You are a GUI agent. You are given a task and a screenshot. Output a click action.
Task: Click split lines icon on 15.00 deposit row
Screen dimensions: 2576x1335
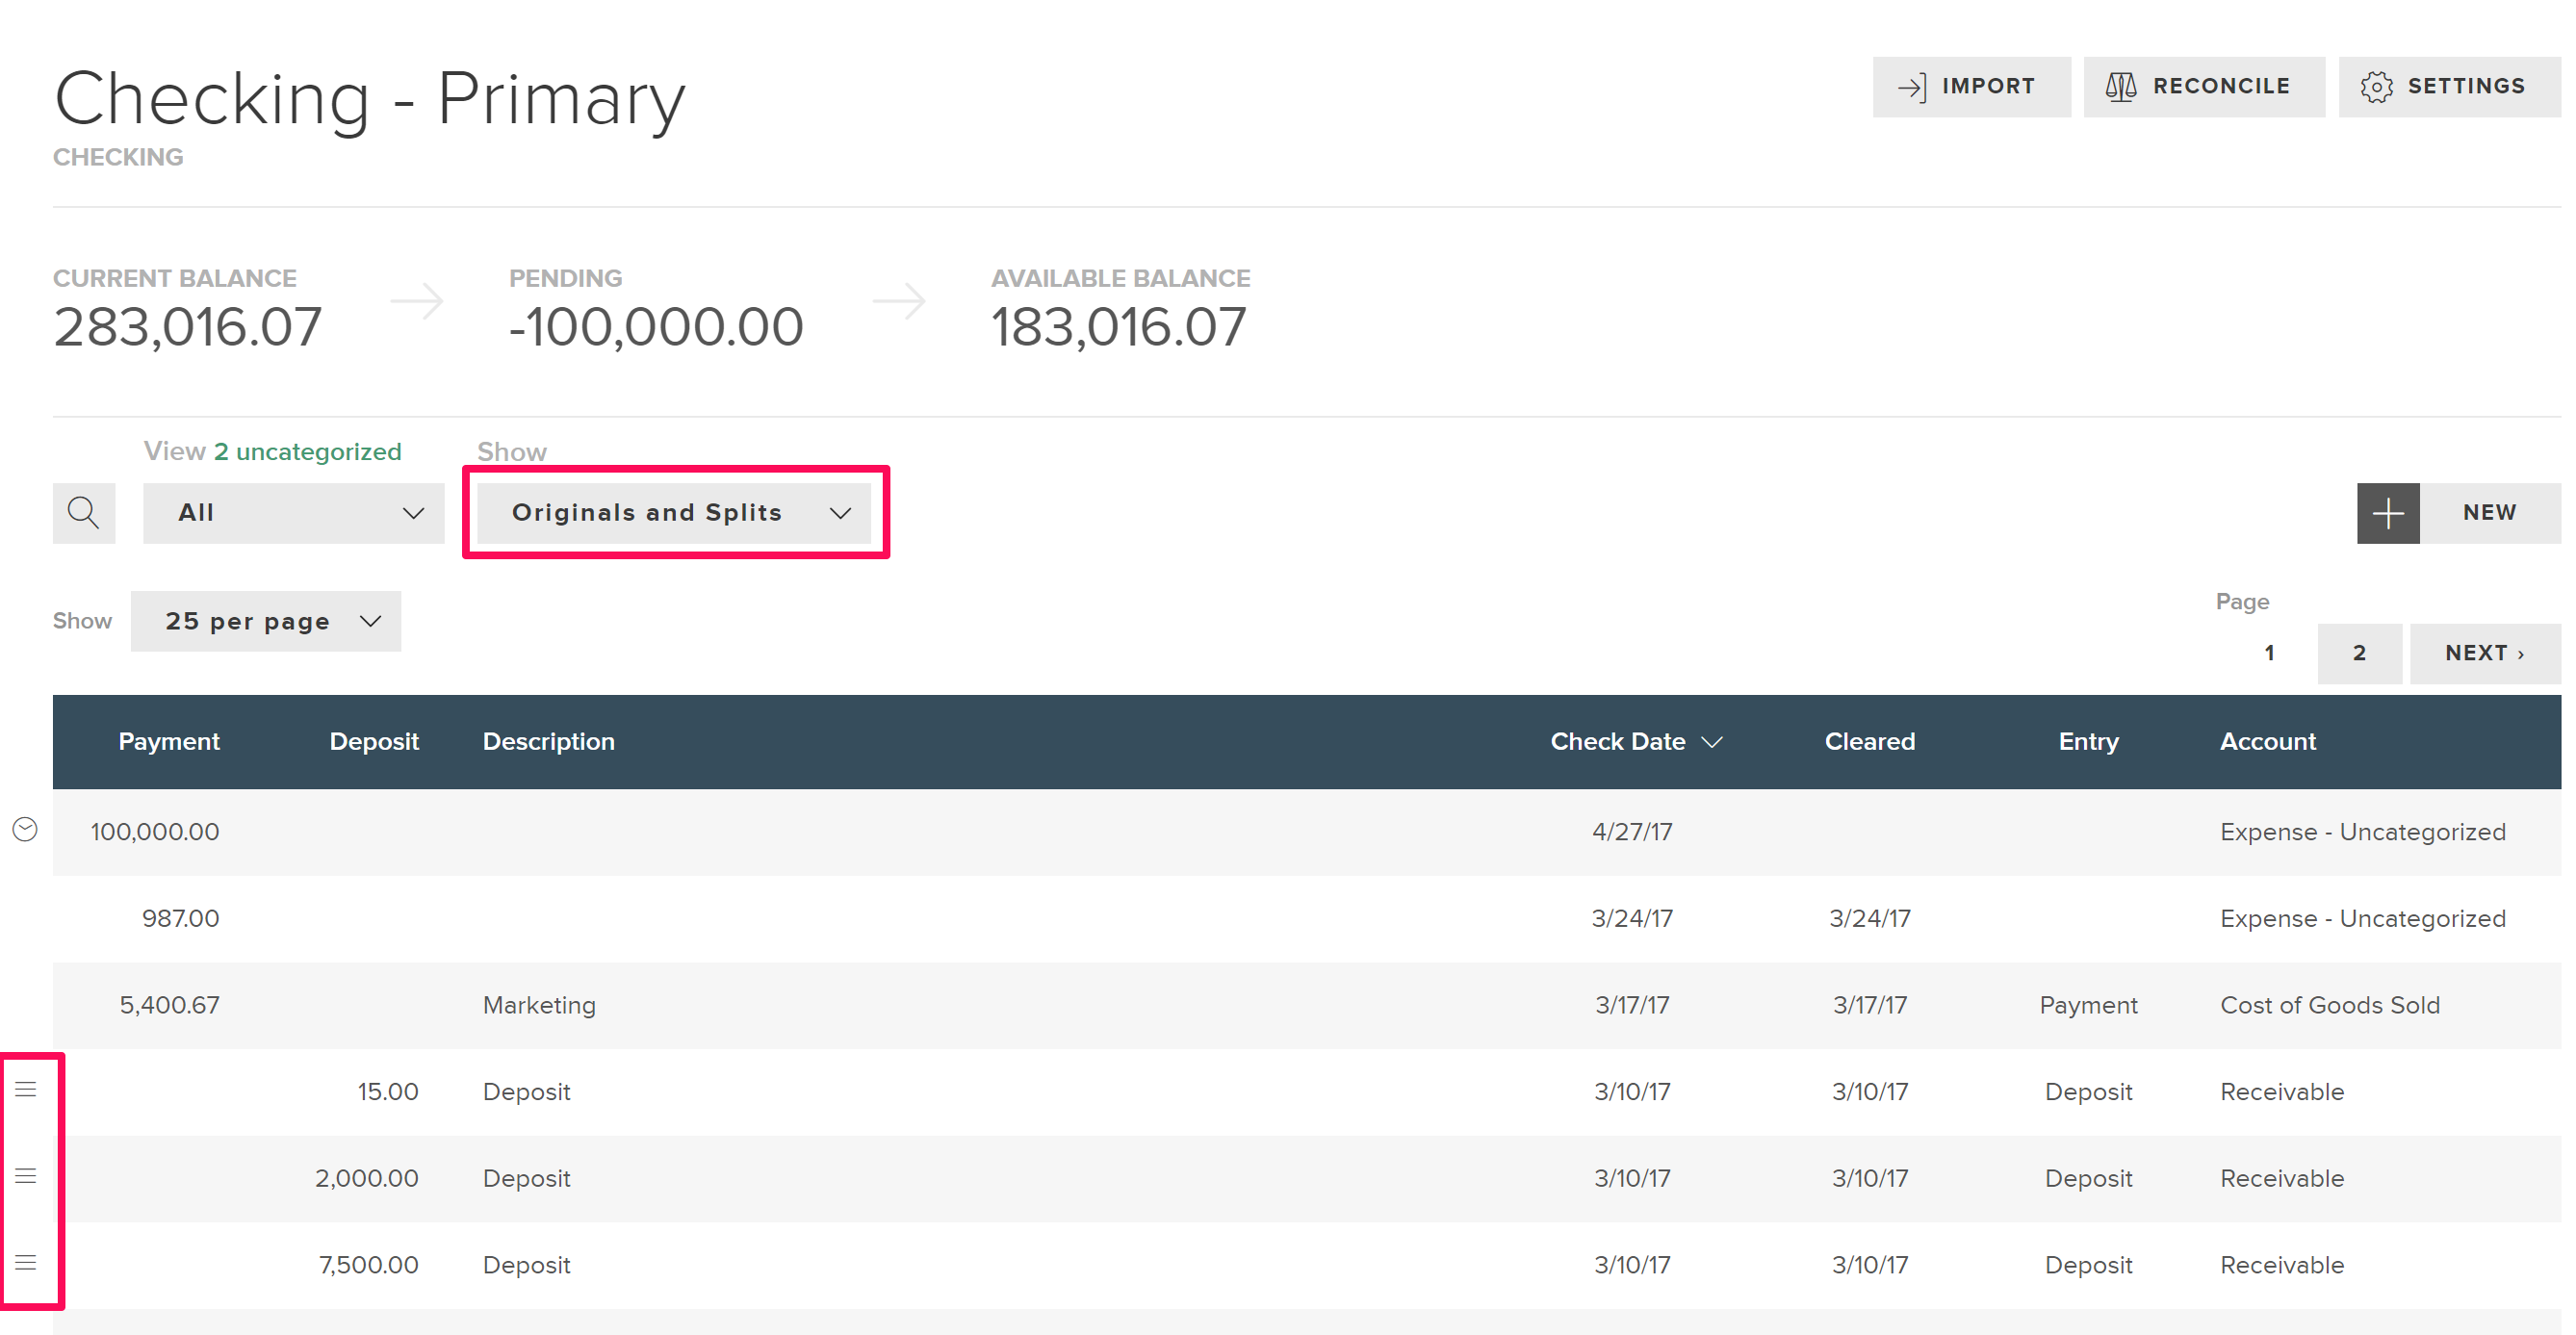coord(25,1089)
